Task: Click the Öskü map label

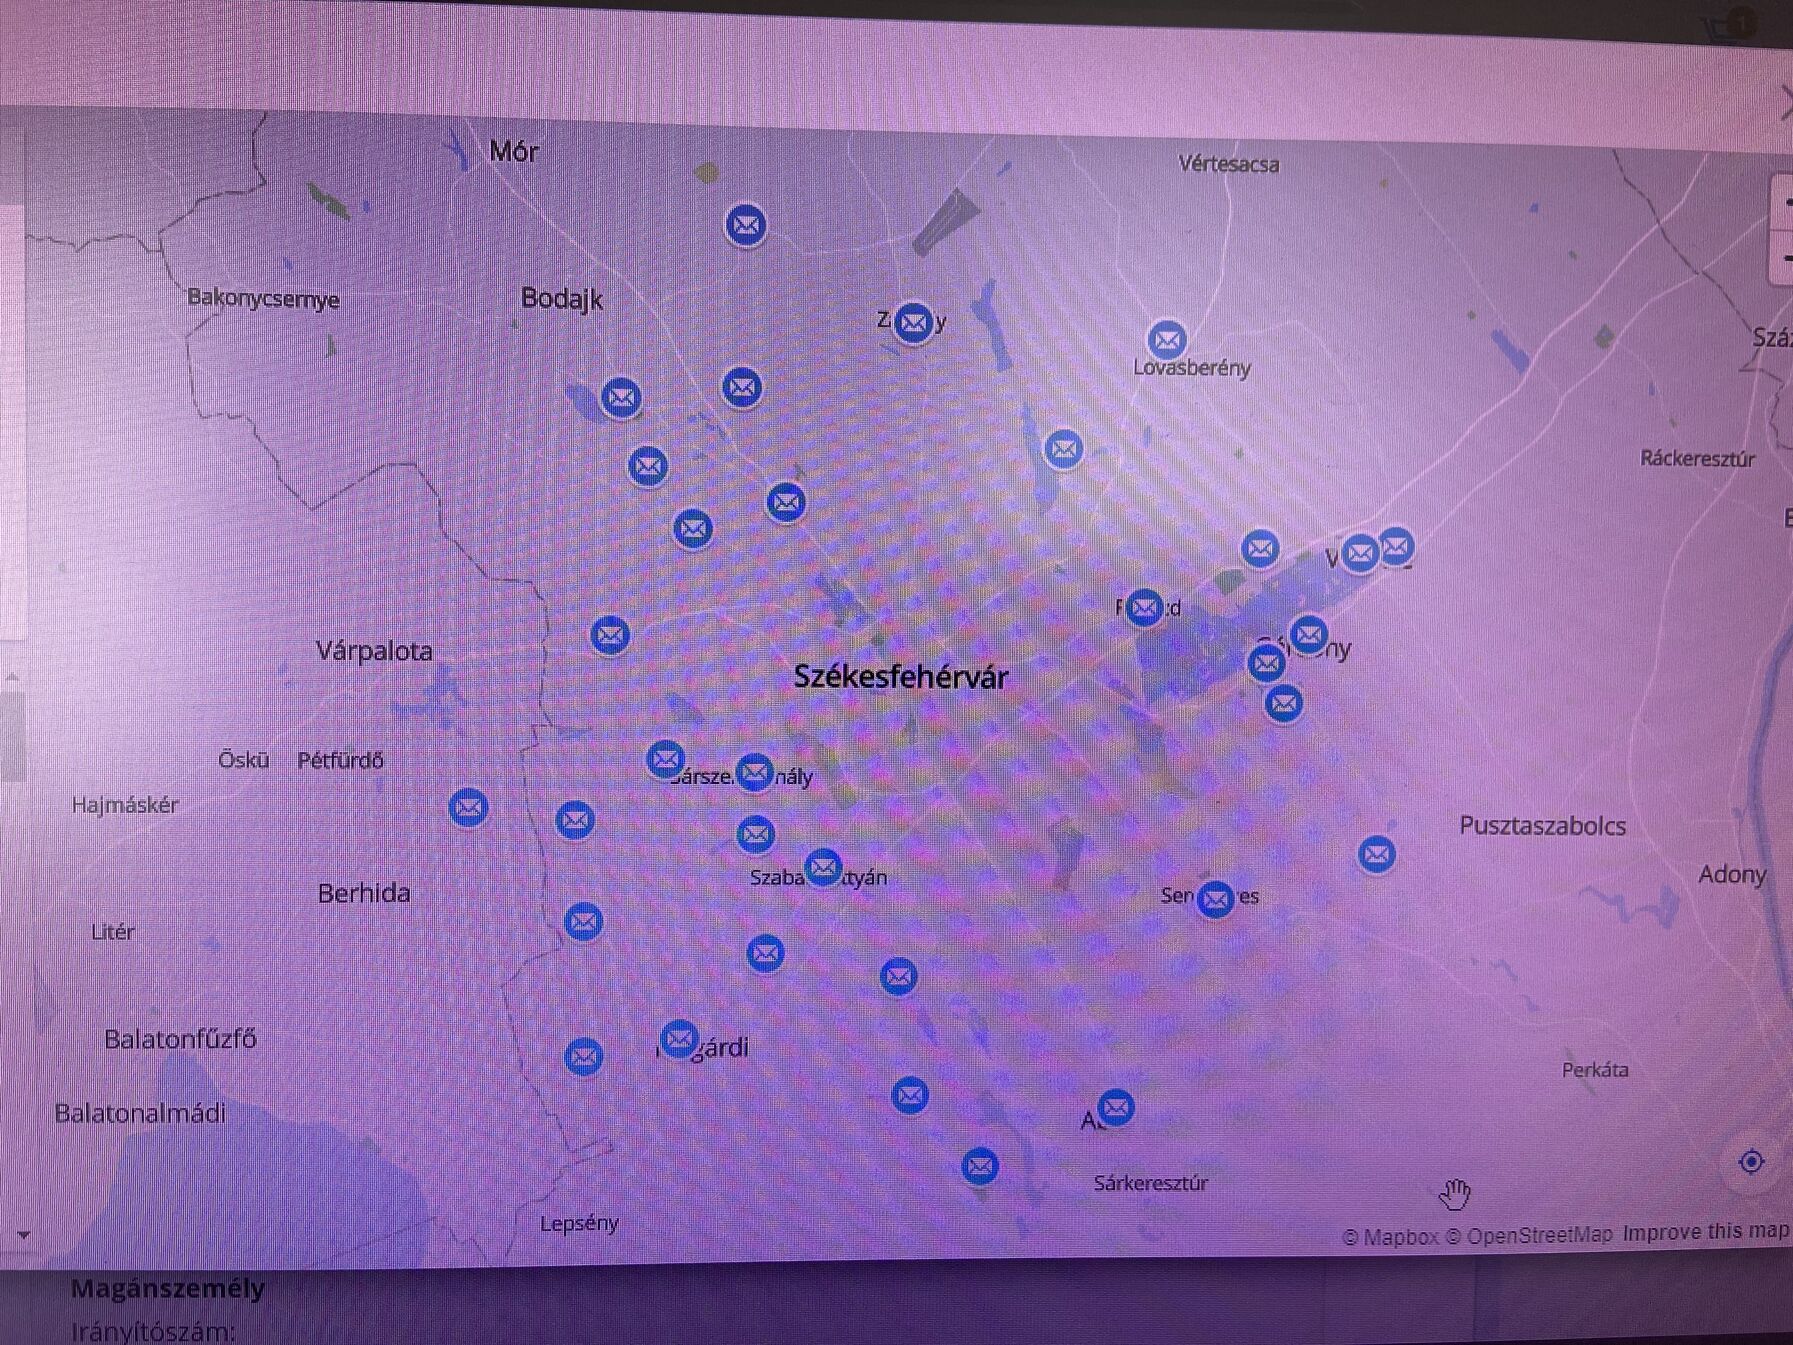Action: coord(244,760)
